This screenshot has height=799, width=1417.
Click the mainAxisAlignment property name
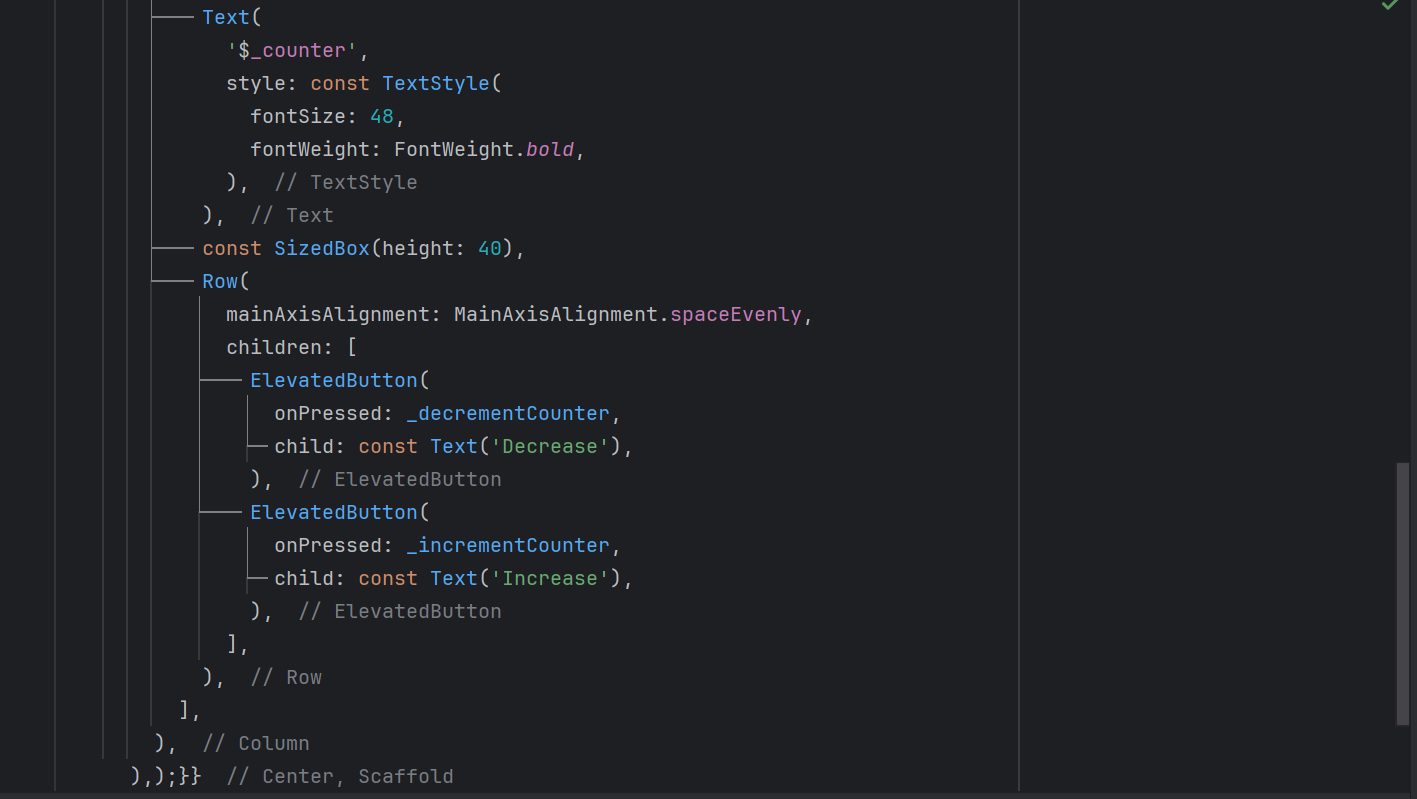tap(328, 314)
